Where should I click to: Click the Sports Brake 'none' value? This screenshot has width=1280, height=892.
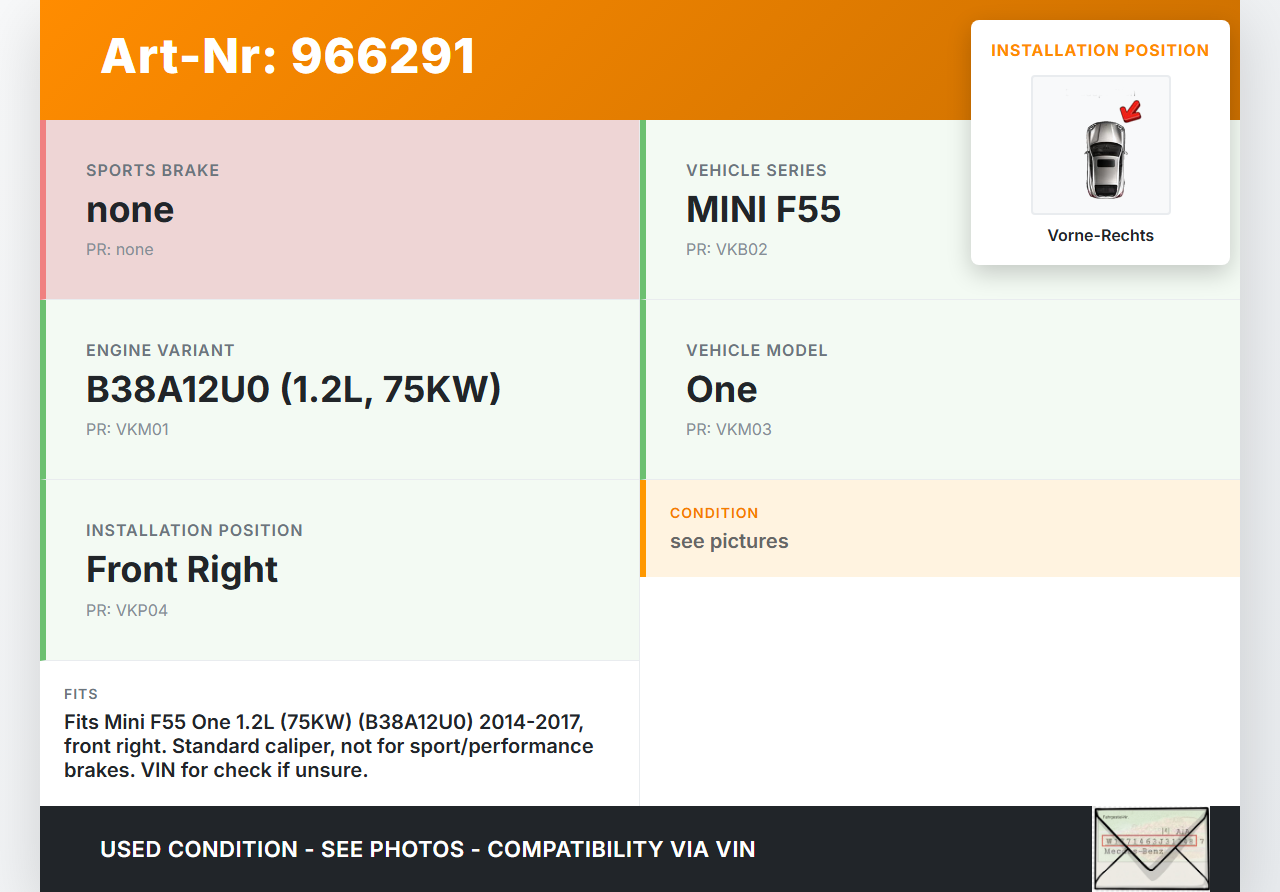coord(130,210)
